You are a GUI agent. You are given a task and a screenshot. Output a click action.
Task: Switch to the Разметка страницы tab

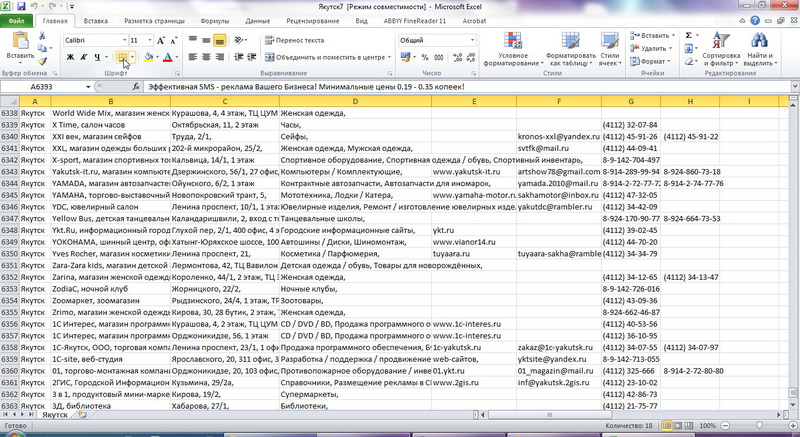155,21
